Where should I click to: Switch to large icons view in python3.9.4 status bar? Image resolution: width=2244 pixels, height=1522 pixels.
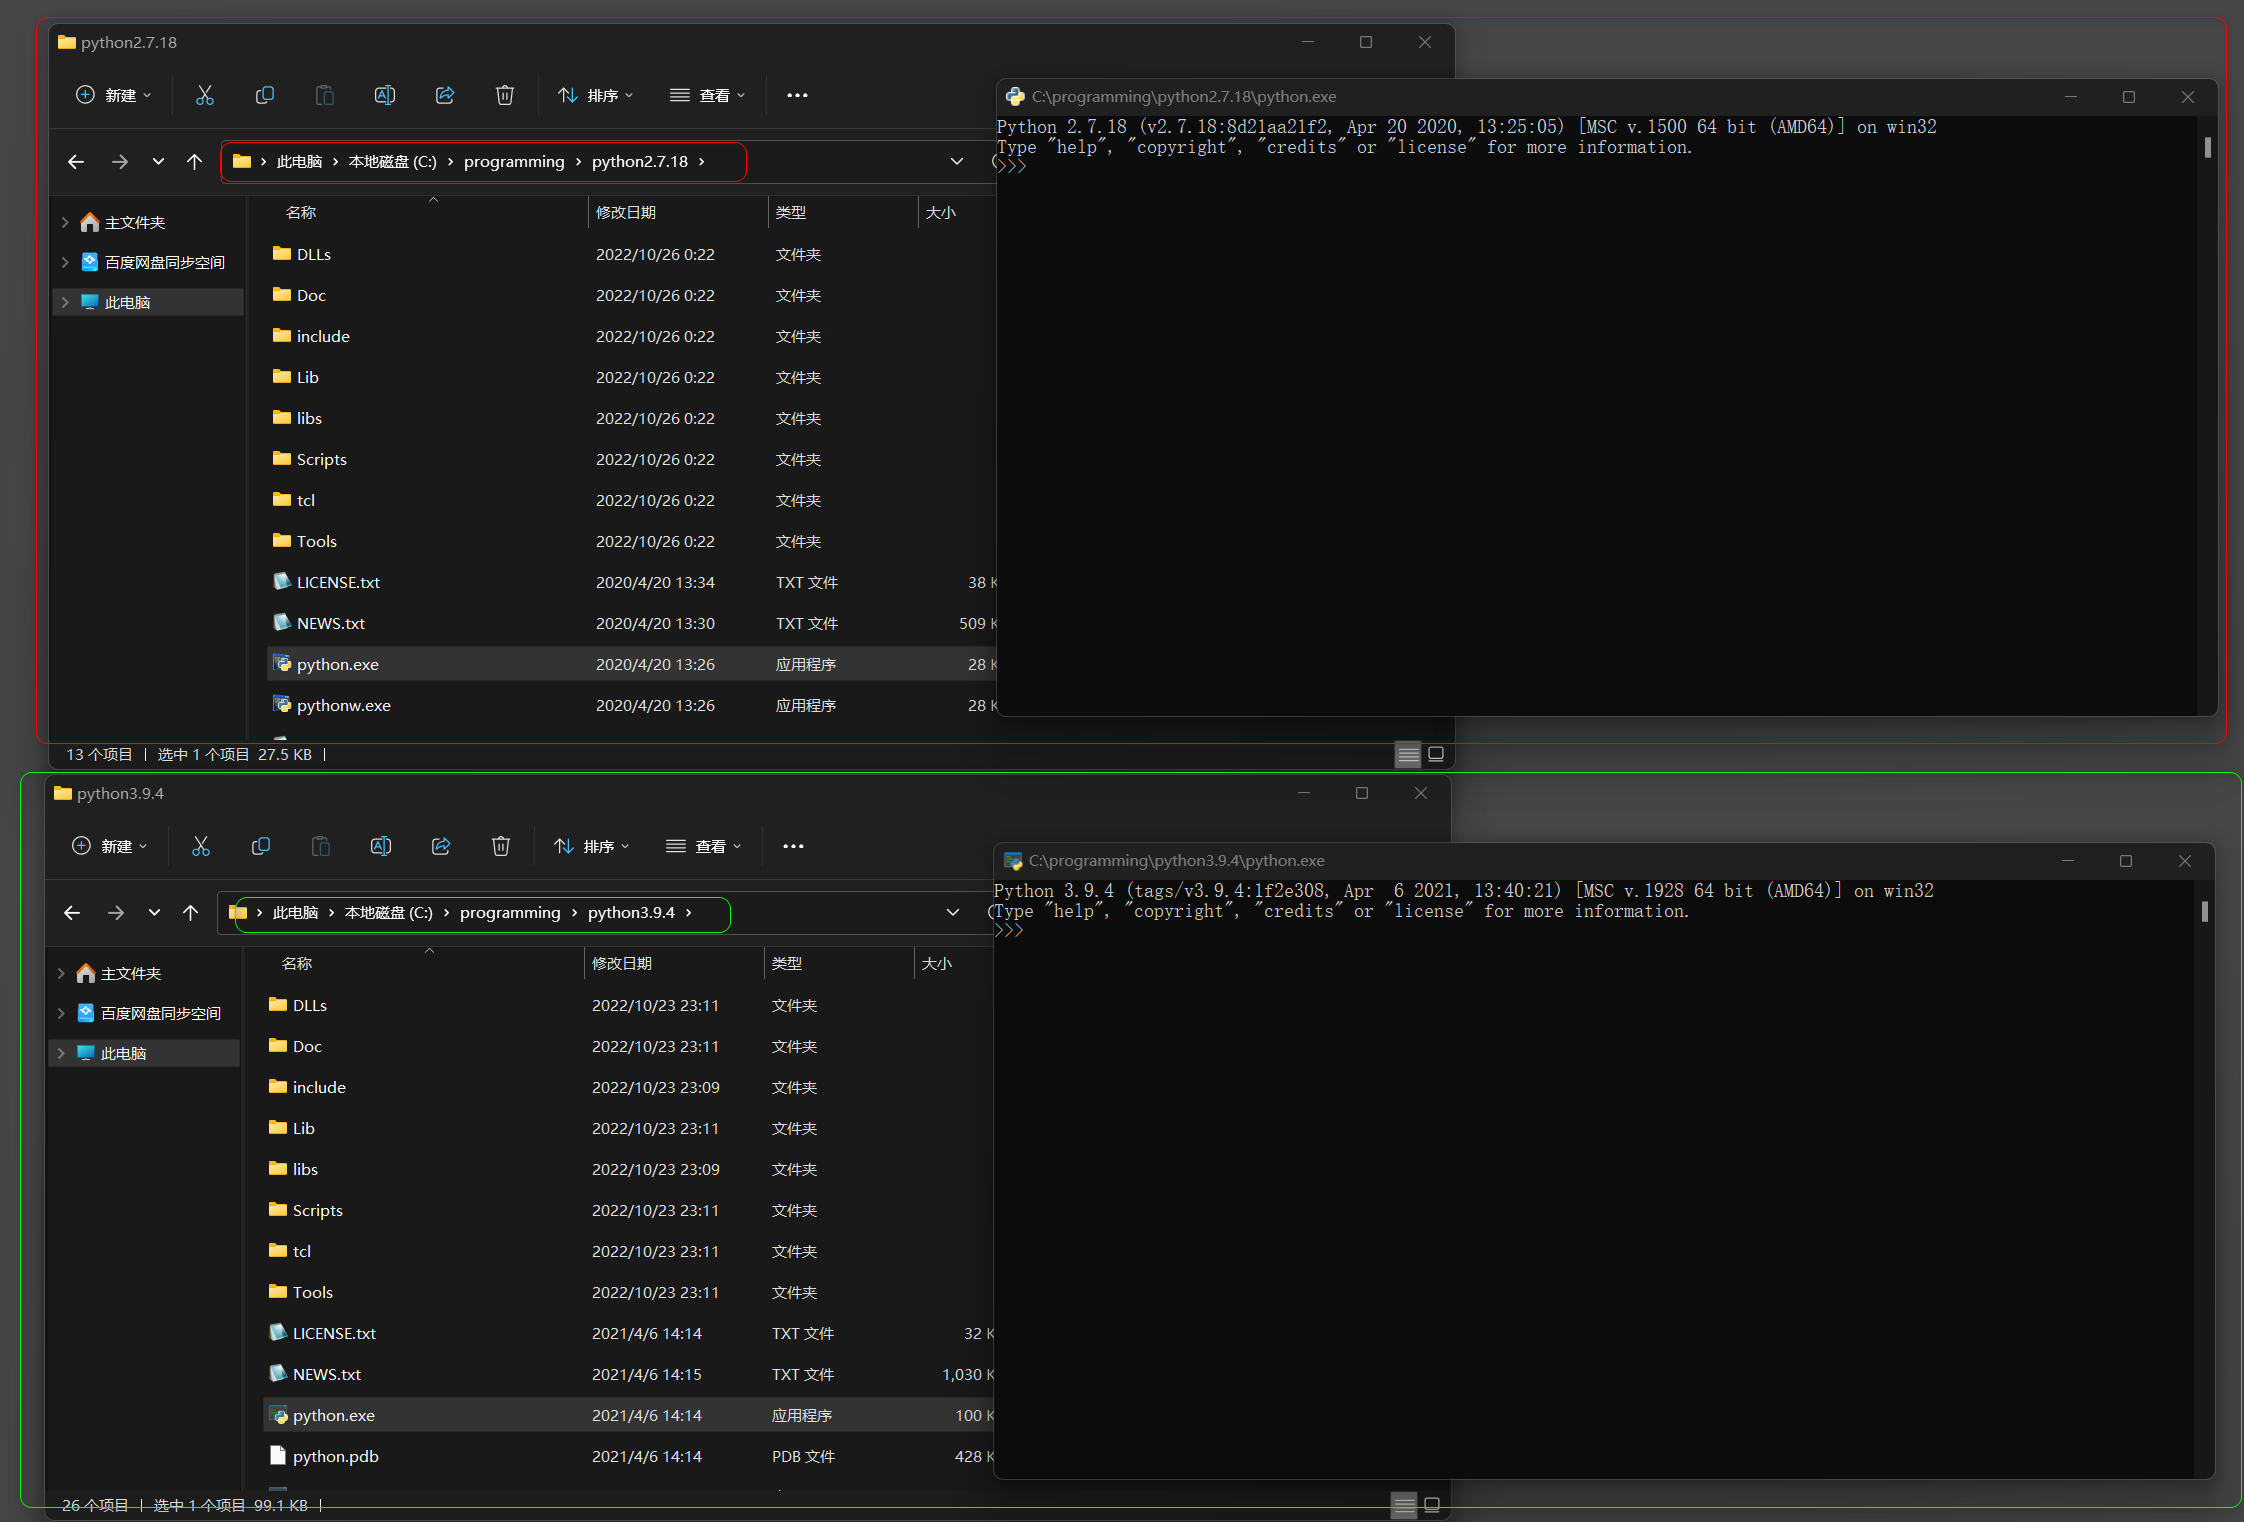coord(1432,1505)
